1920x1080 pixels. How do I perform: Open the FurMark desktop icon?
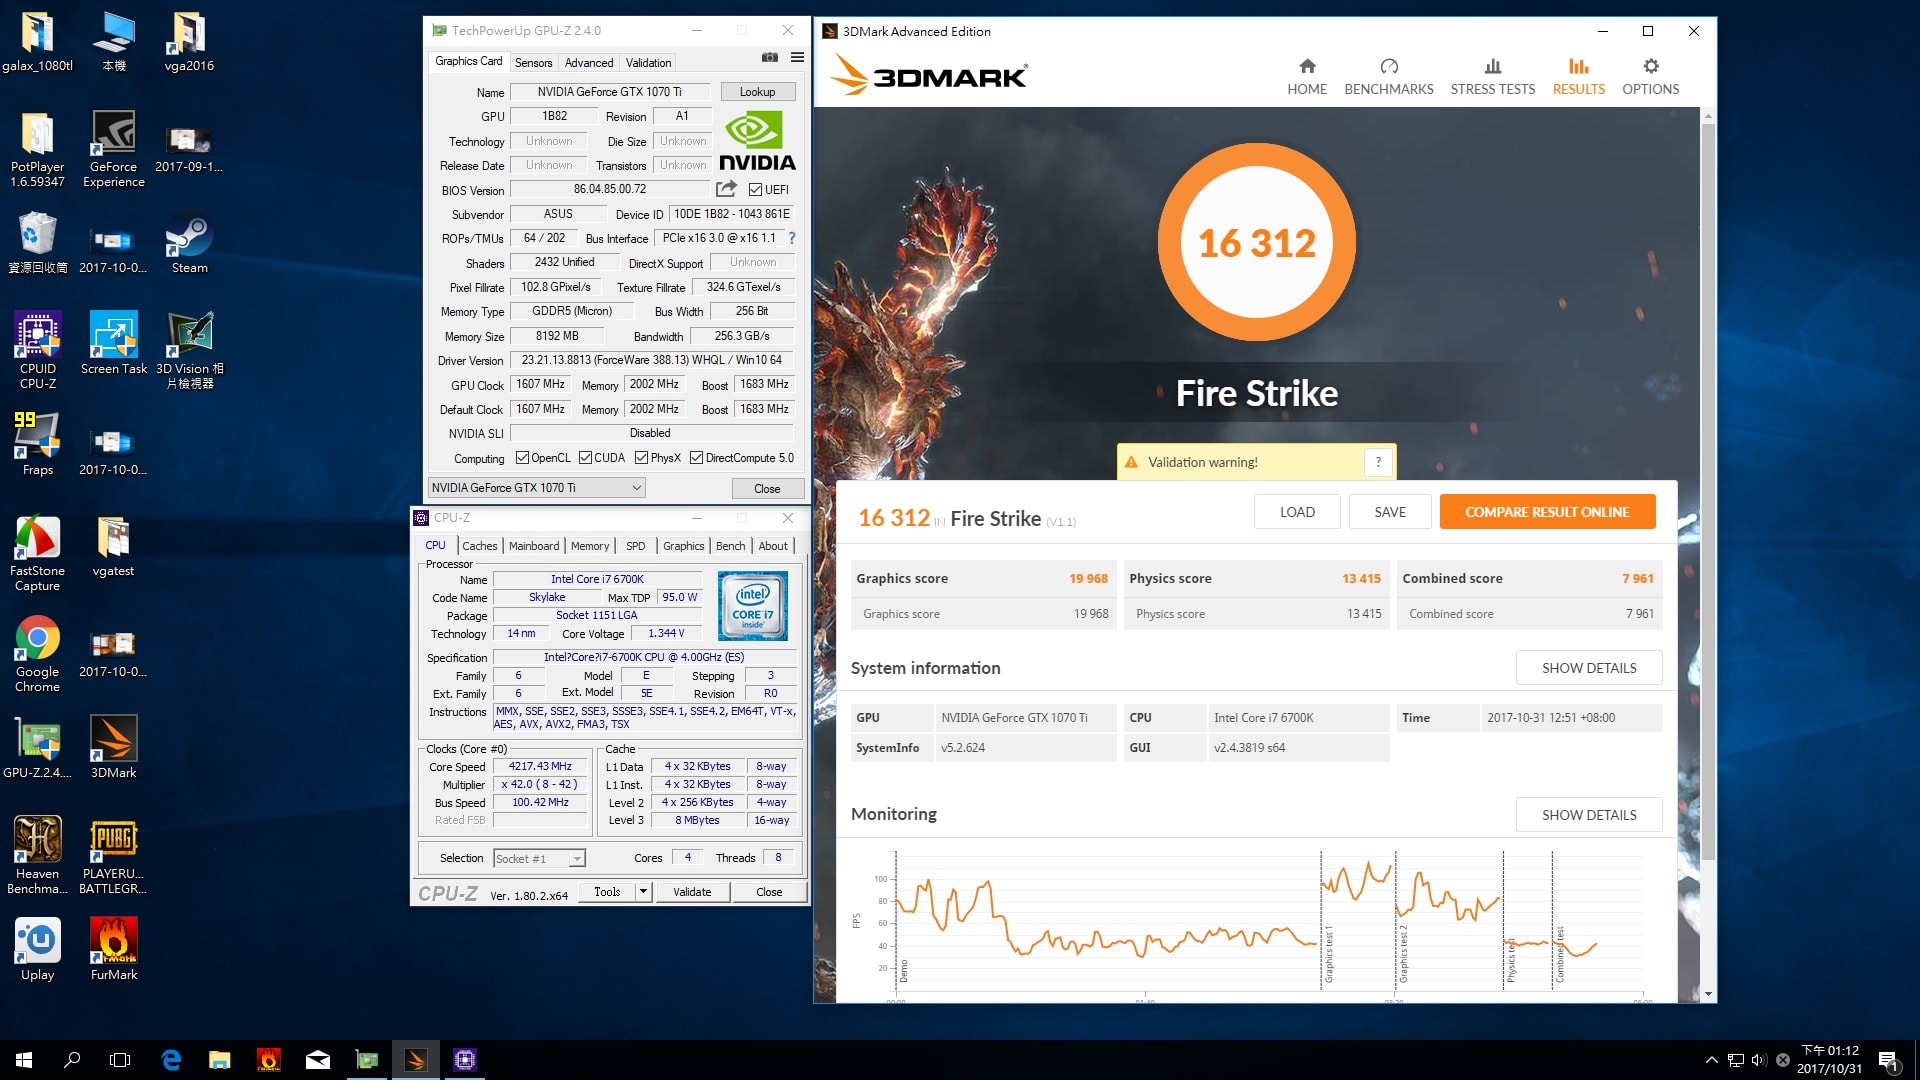(x=114, y=948)
